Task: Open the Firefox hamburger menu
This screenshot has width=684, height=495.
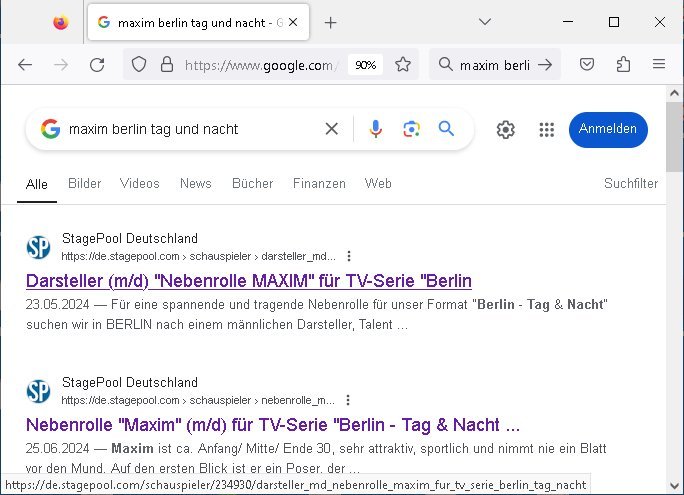Action: pyautogui.click(x=659, y=64)
